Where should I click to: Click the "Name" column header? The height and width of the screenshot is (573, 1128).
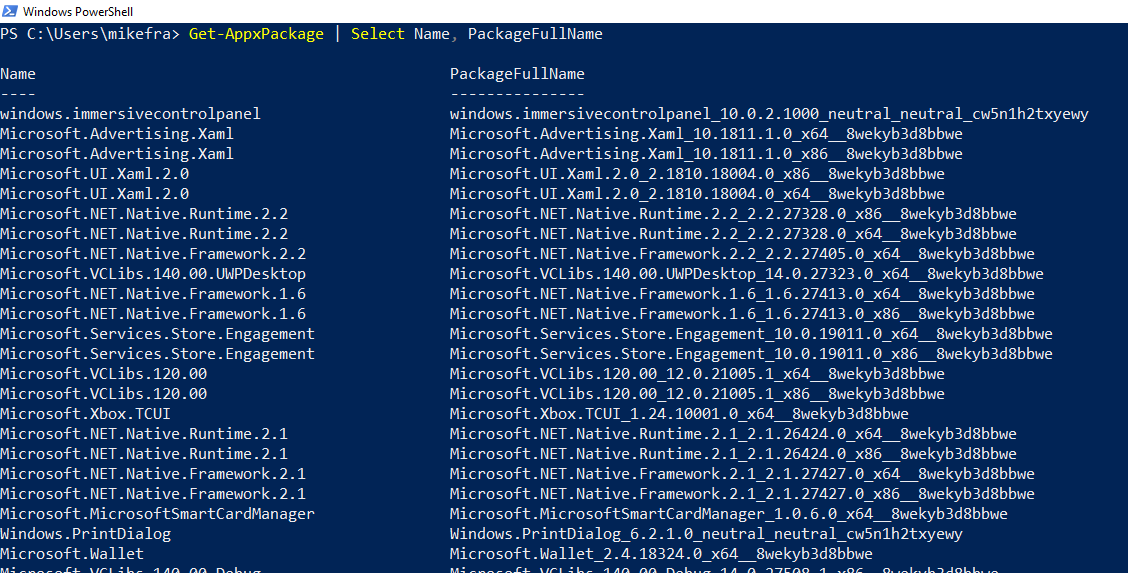point(18,73)
